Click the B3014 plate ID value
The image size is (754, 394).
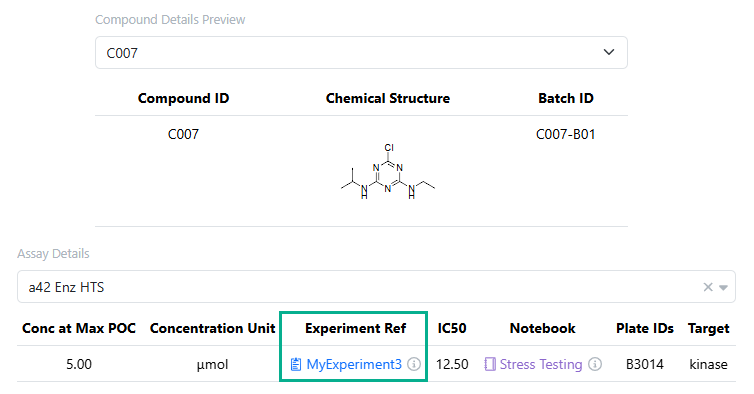(x=644, y=364)
